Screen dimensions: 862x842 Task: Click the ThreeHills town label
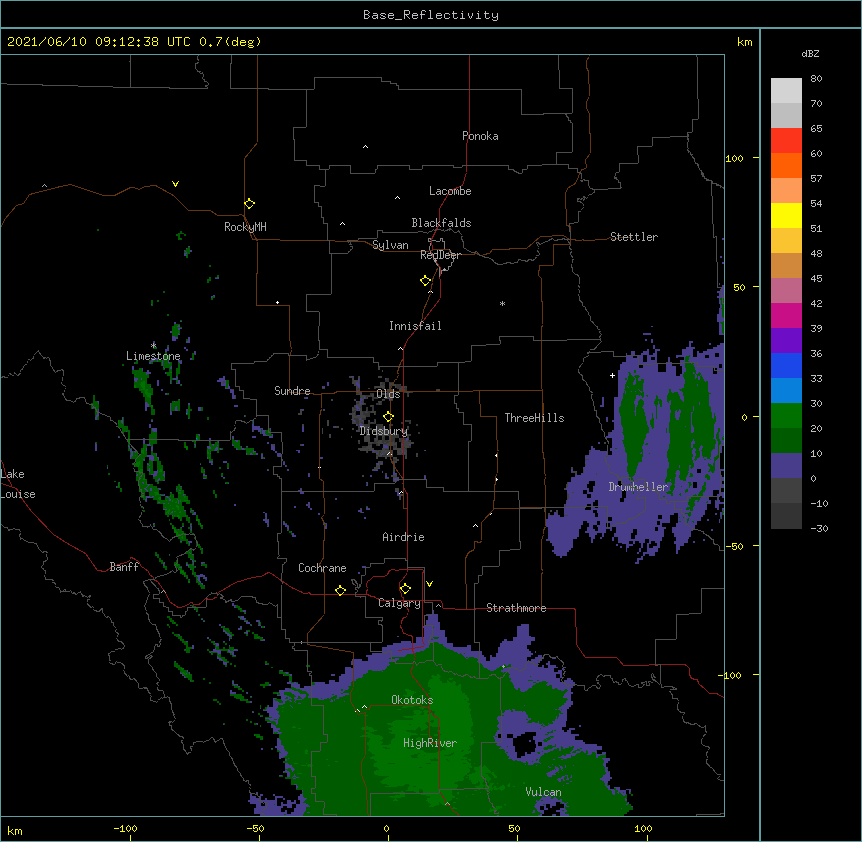[x=534, y=418]
